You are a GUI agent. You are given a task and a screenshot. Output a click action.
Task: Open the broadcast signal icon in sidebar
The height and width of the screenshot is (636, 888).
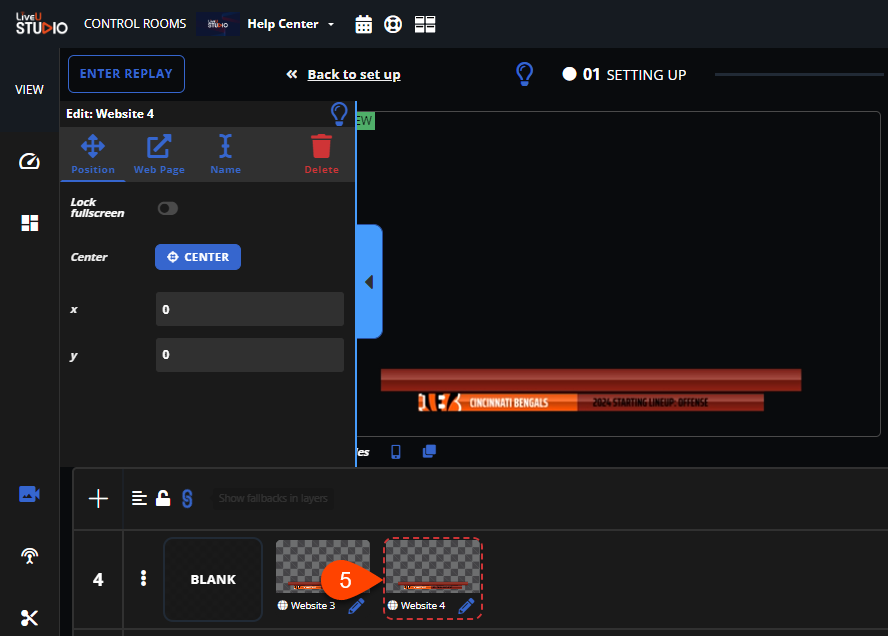pos(29,556)
